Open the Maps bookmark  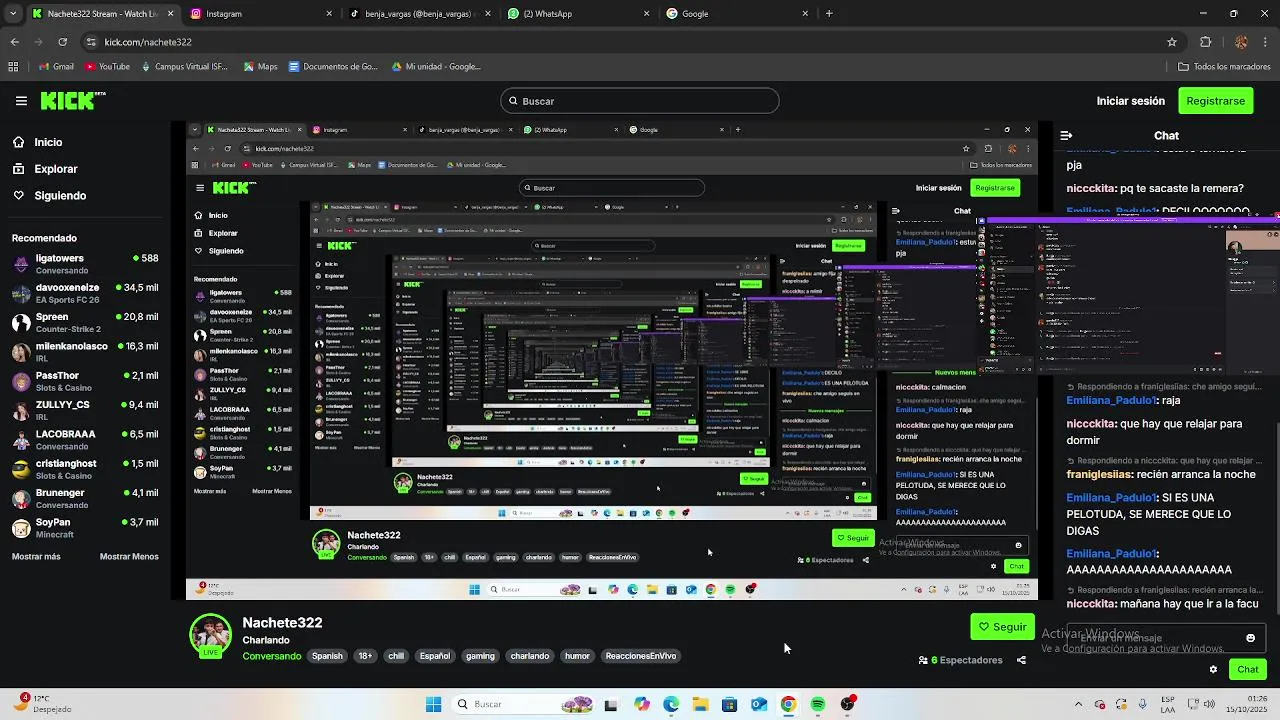[x=260, y=67]
